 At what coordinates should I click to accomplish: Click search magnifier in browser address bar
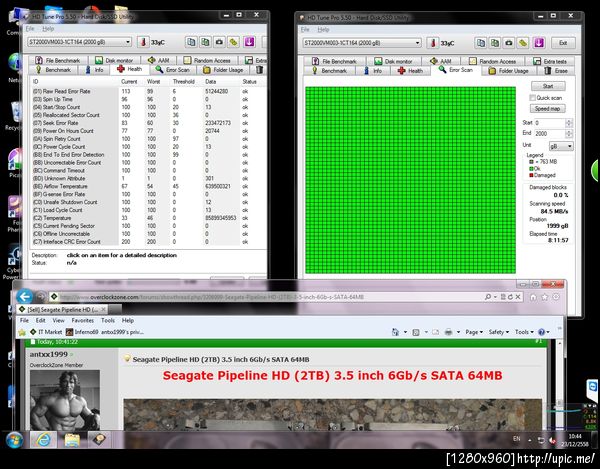point(488,297)
